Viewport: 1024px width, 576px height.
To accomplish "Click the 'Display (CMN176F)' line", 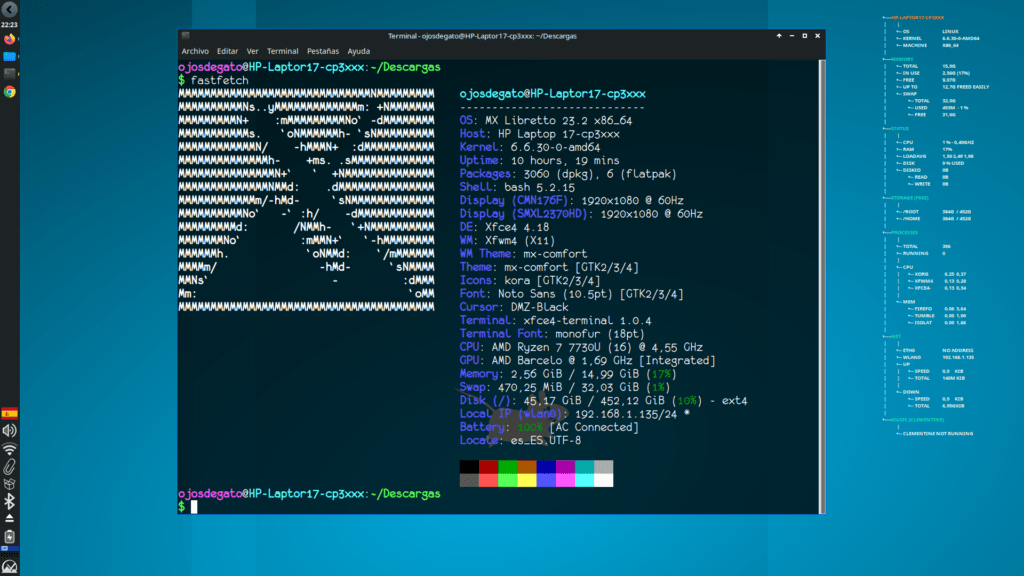I will pos(571,200).
